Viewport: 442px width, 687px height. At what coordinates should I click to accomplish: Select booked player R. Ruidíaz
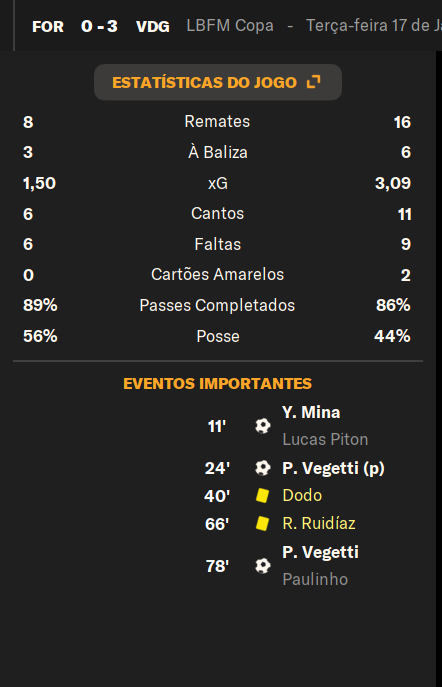pos(319,524)
